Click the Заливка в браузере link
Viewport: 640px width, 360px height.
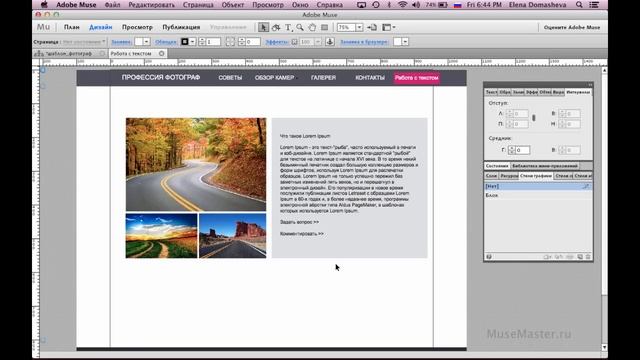[364, 42]
